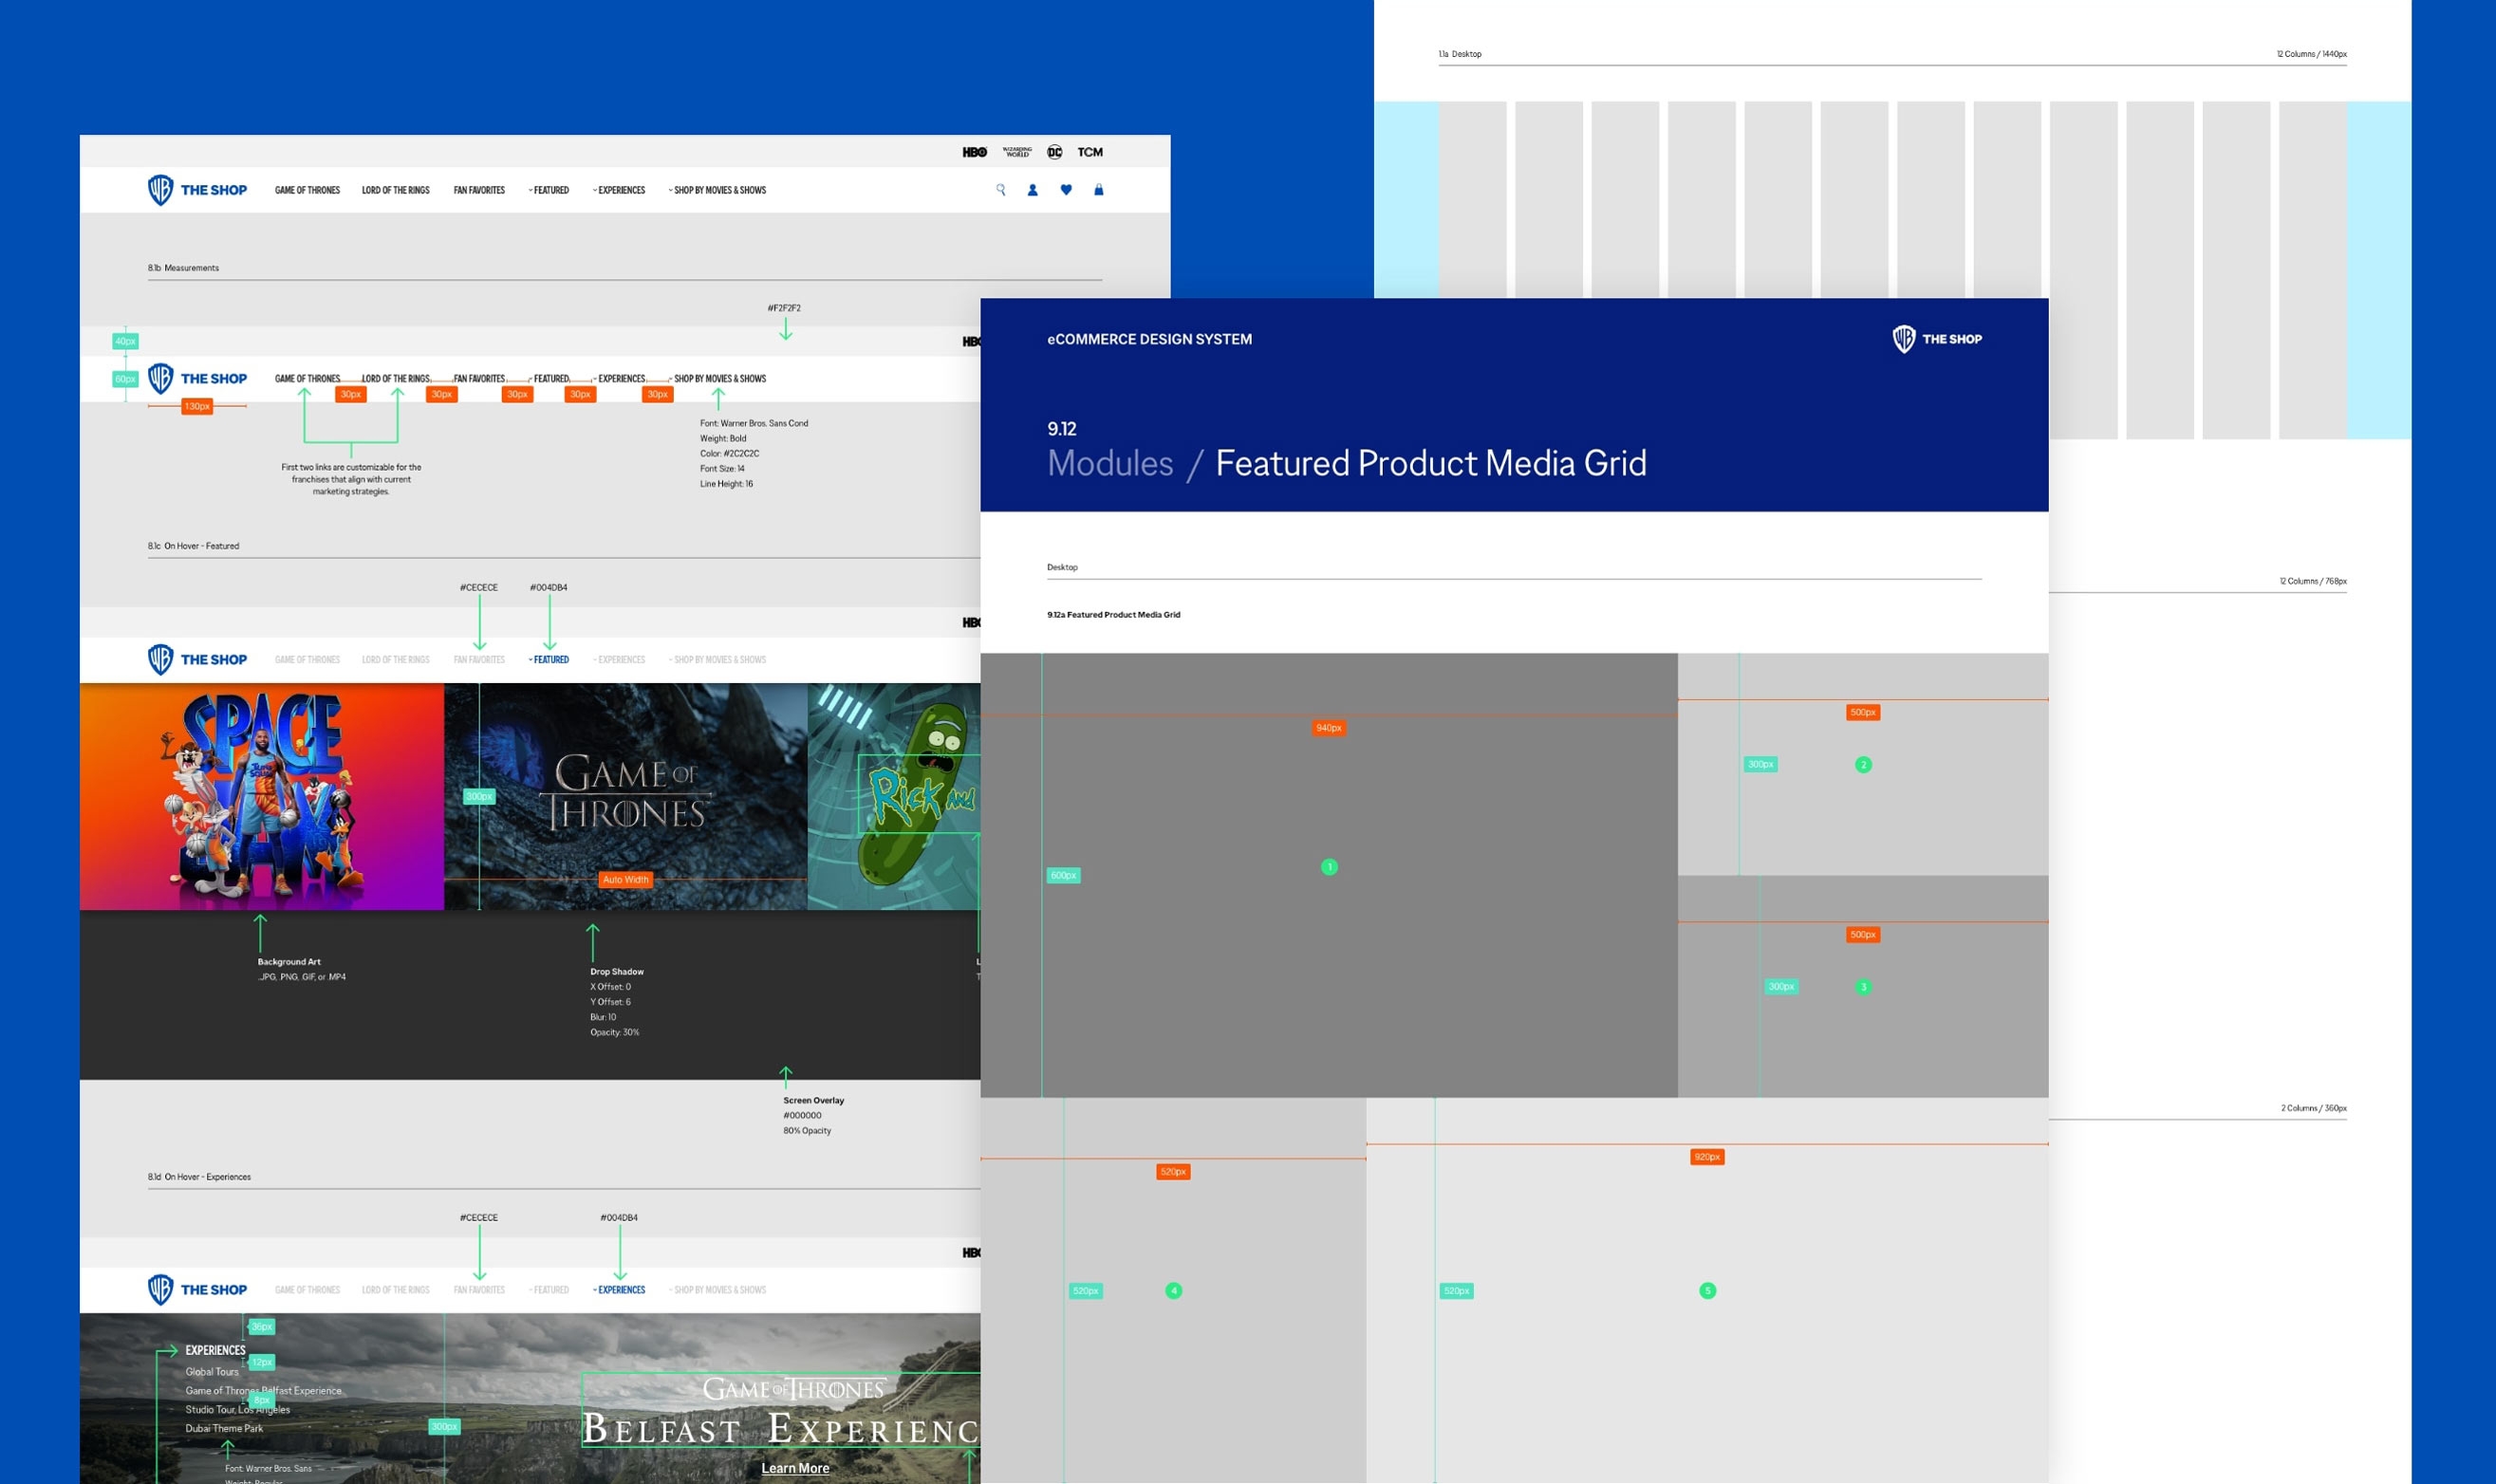Click the '1.1a Desktop' grid label
This screenshot has width=2496, height=1484.
coord(1460,54)
